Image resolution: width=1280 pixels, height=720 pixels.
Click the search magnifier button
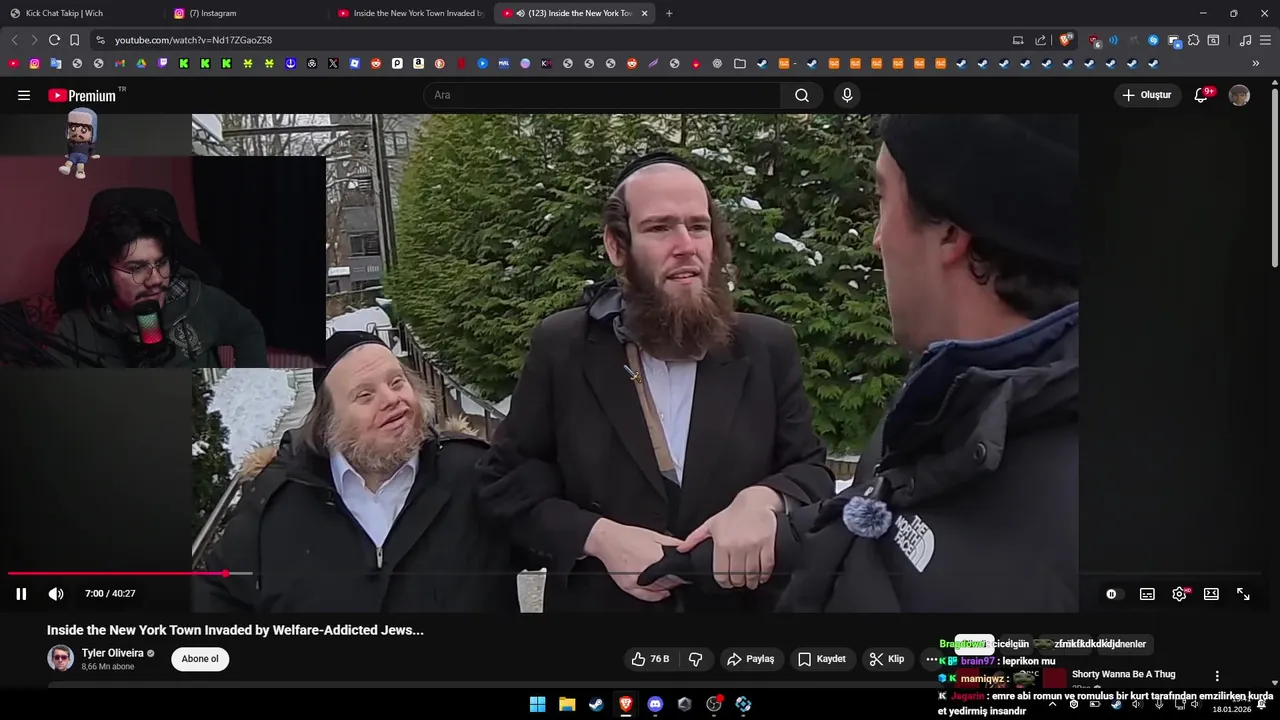click(x=802, y=95)
